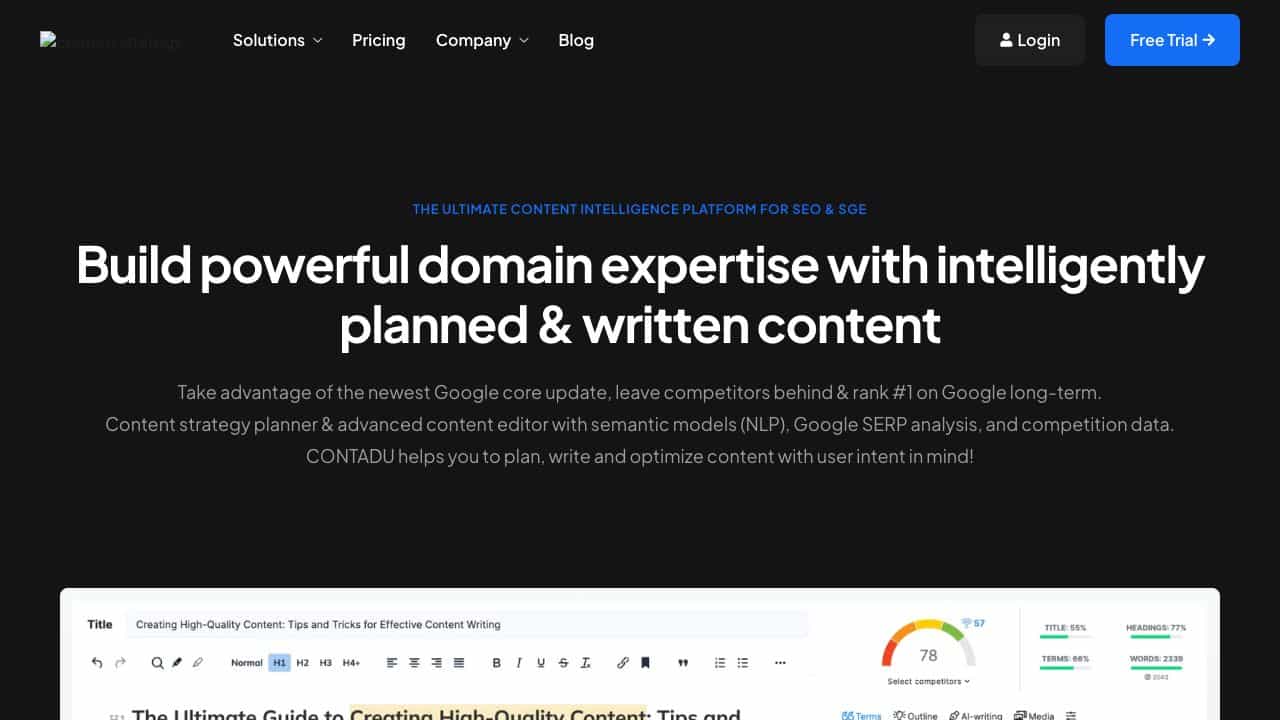This screenshot has height=720, width=1280.
Task: Insert a blockquote with the quote icon
Action: pos(683,662)
